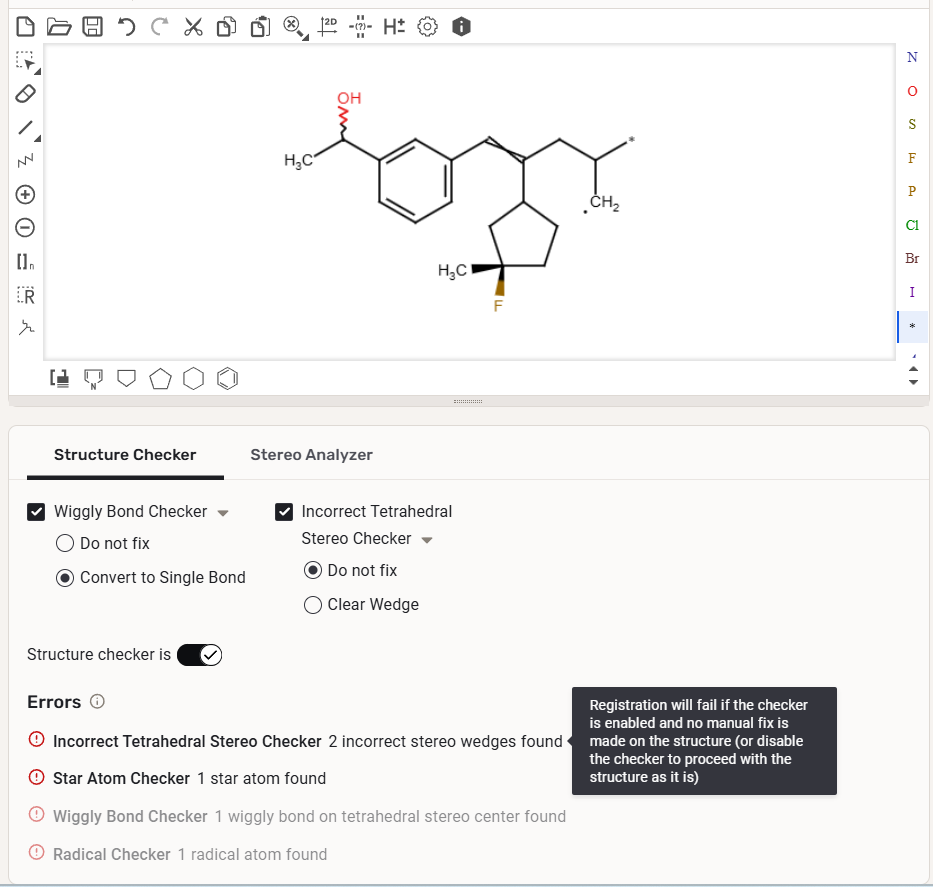
Task: Choose the carbon chain drawing tool
Action: point(25,160)
